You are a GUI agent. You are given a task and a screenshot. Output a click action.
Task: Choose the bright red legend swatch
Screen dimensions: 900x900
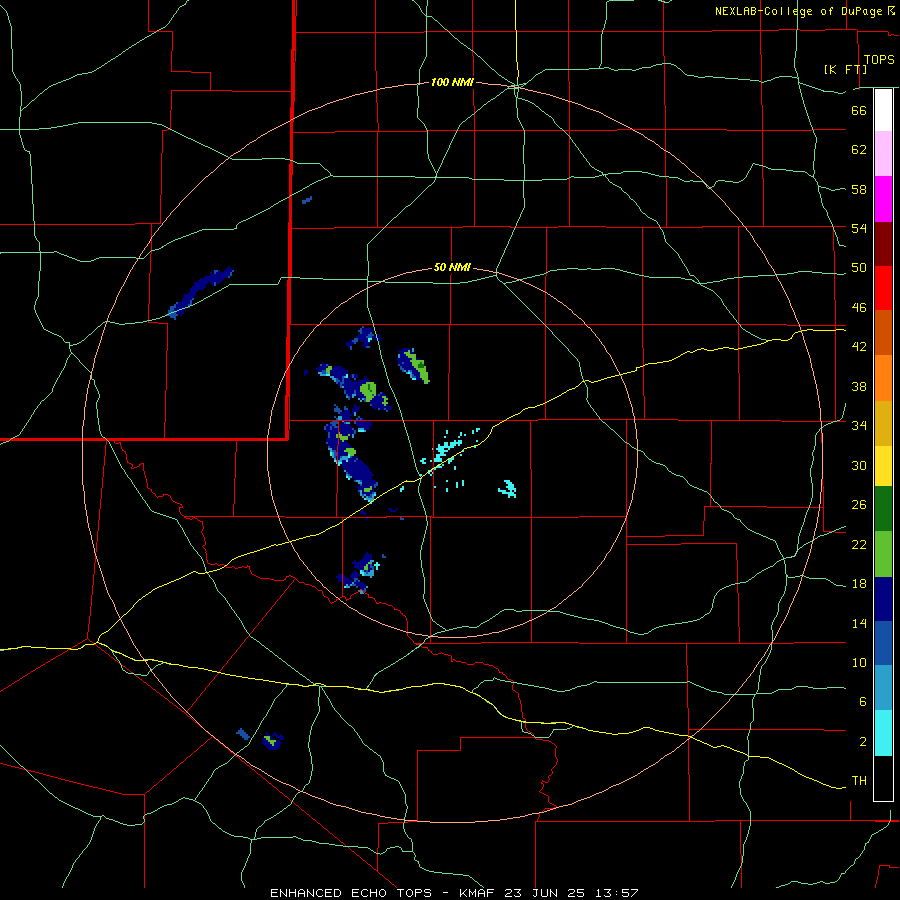(883, 288)
